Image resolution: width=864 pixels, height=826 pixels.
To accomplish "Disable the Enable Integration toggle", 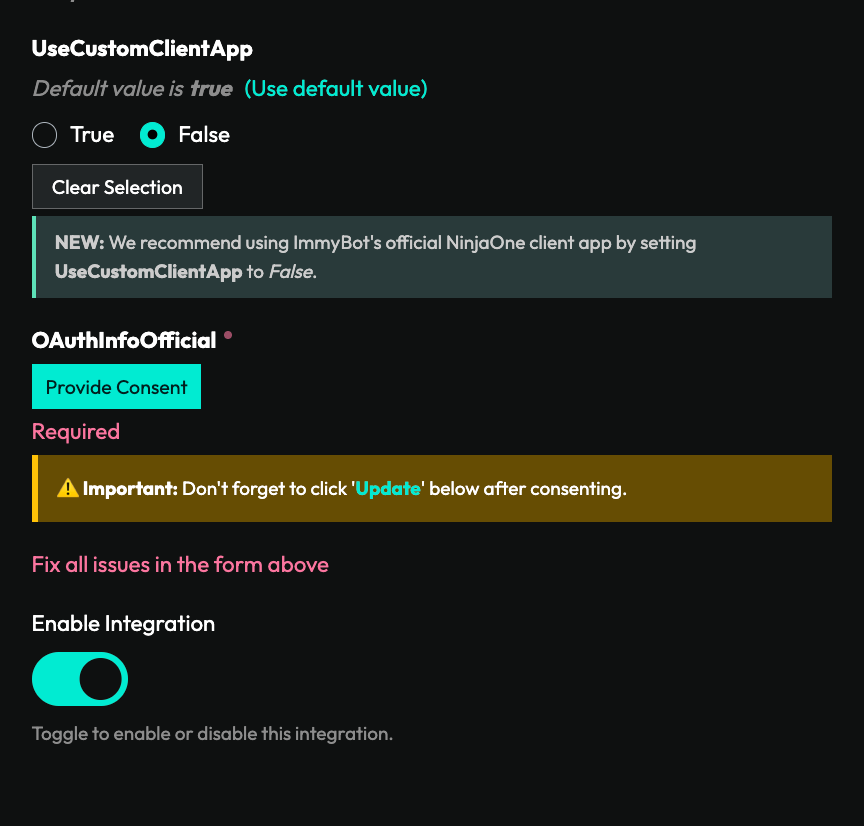I will (x=80, y=678).
